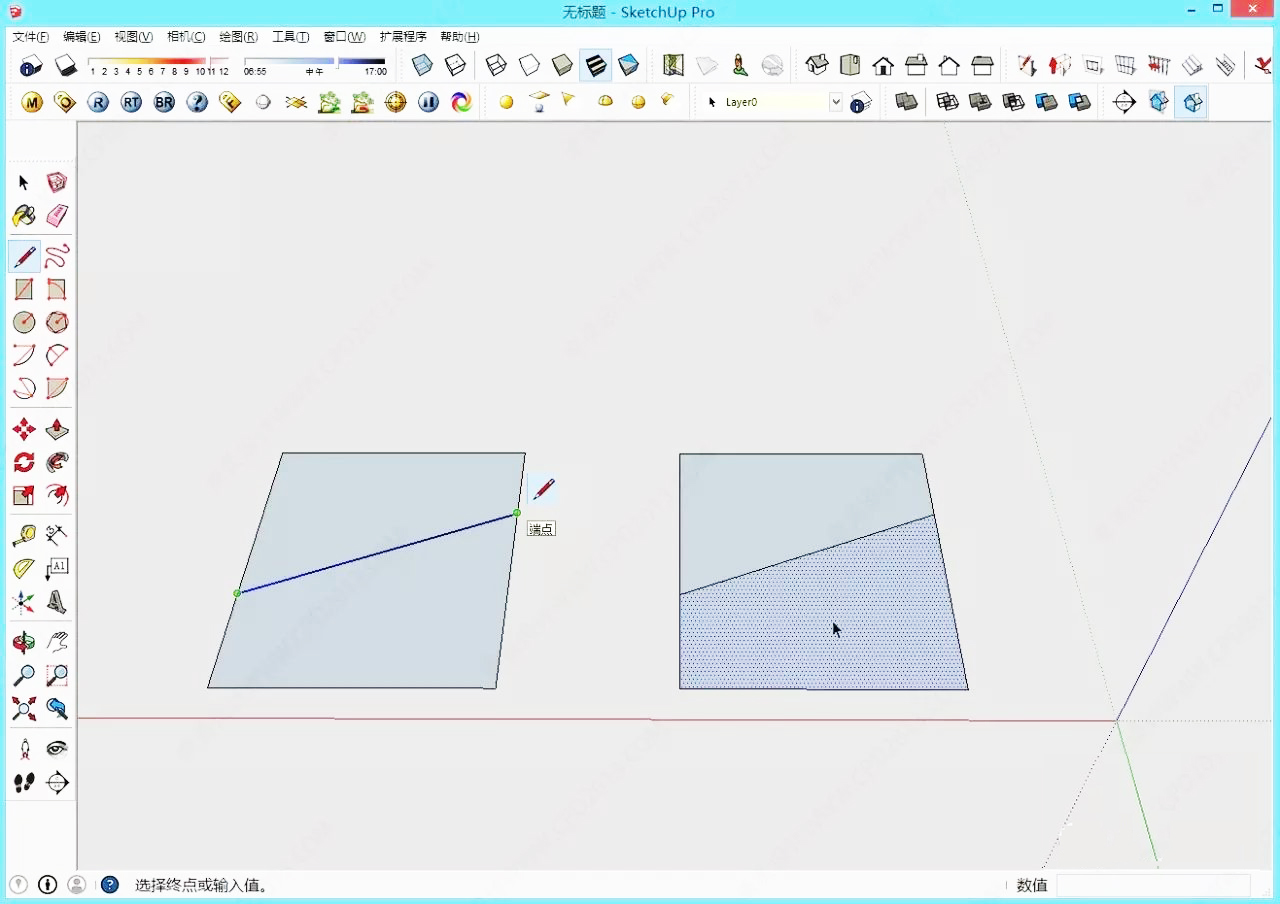
Task: Pick the A1 Text label tool
Action: pyautogui.click(x=57, y=569)
